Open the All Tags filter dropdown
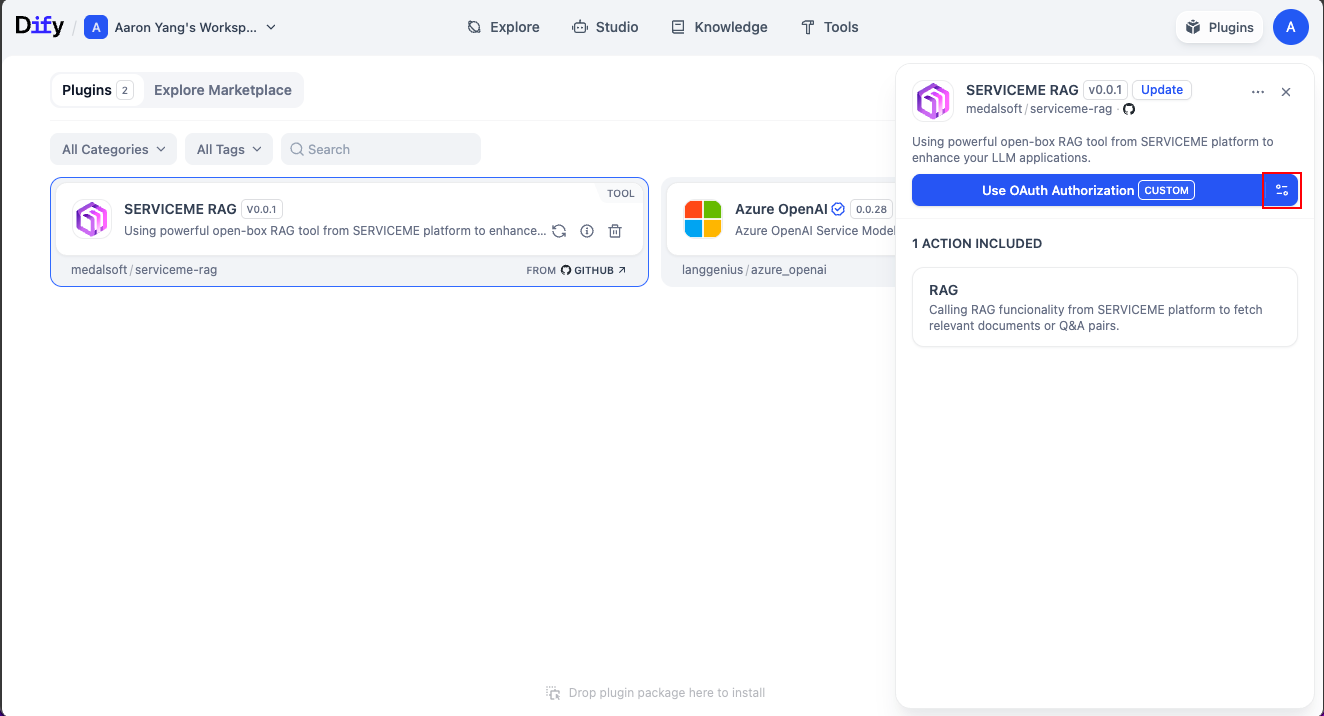Viewport: 1324px width, 716px height. coord(229,149)
